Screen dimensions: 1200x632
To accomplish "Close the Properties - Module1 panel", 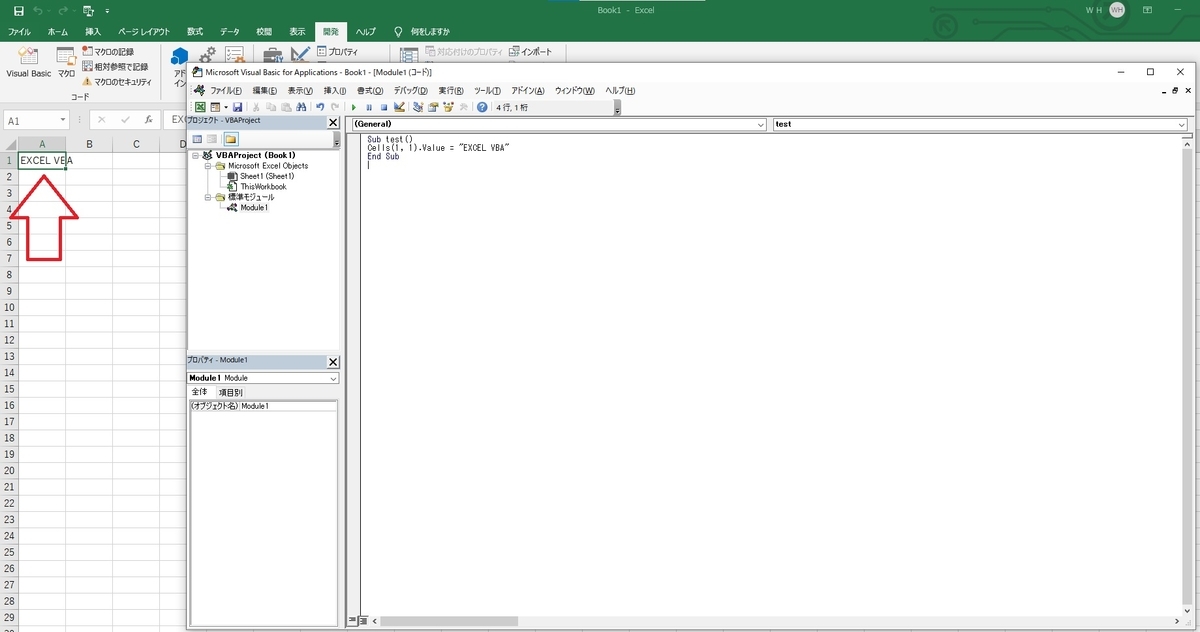I will [334, 362].
